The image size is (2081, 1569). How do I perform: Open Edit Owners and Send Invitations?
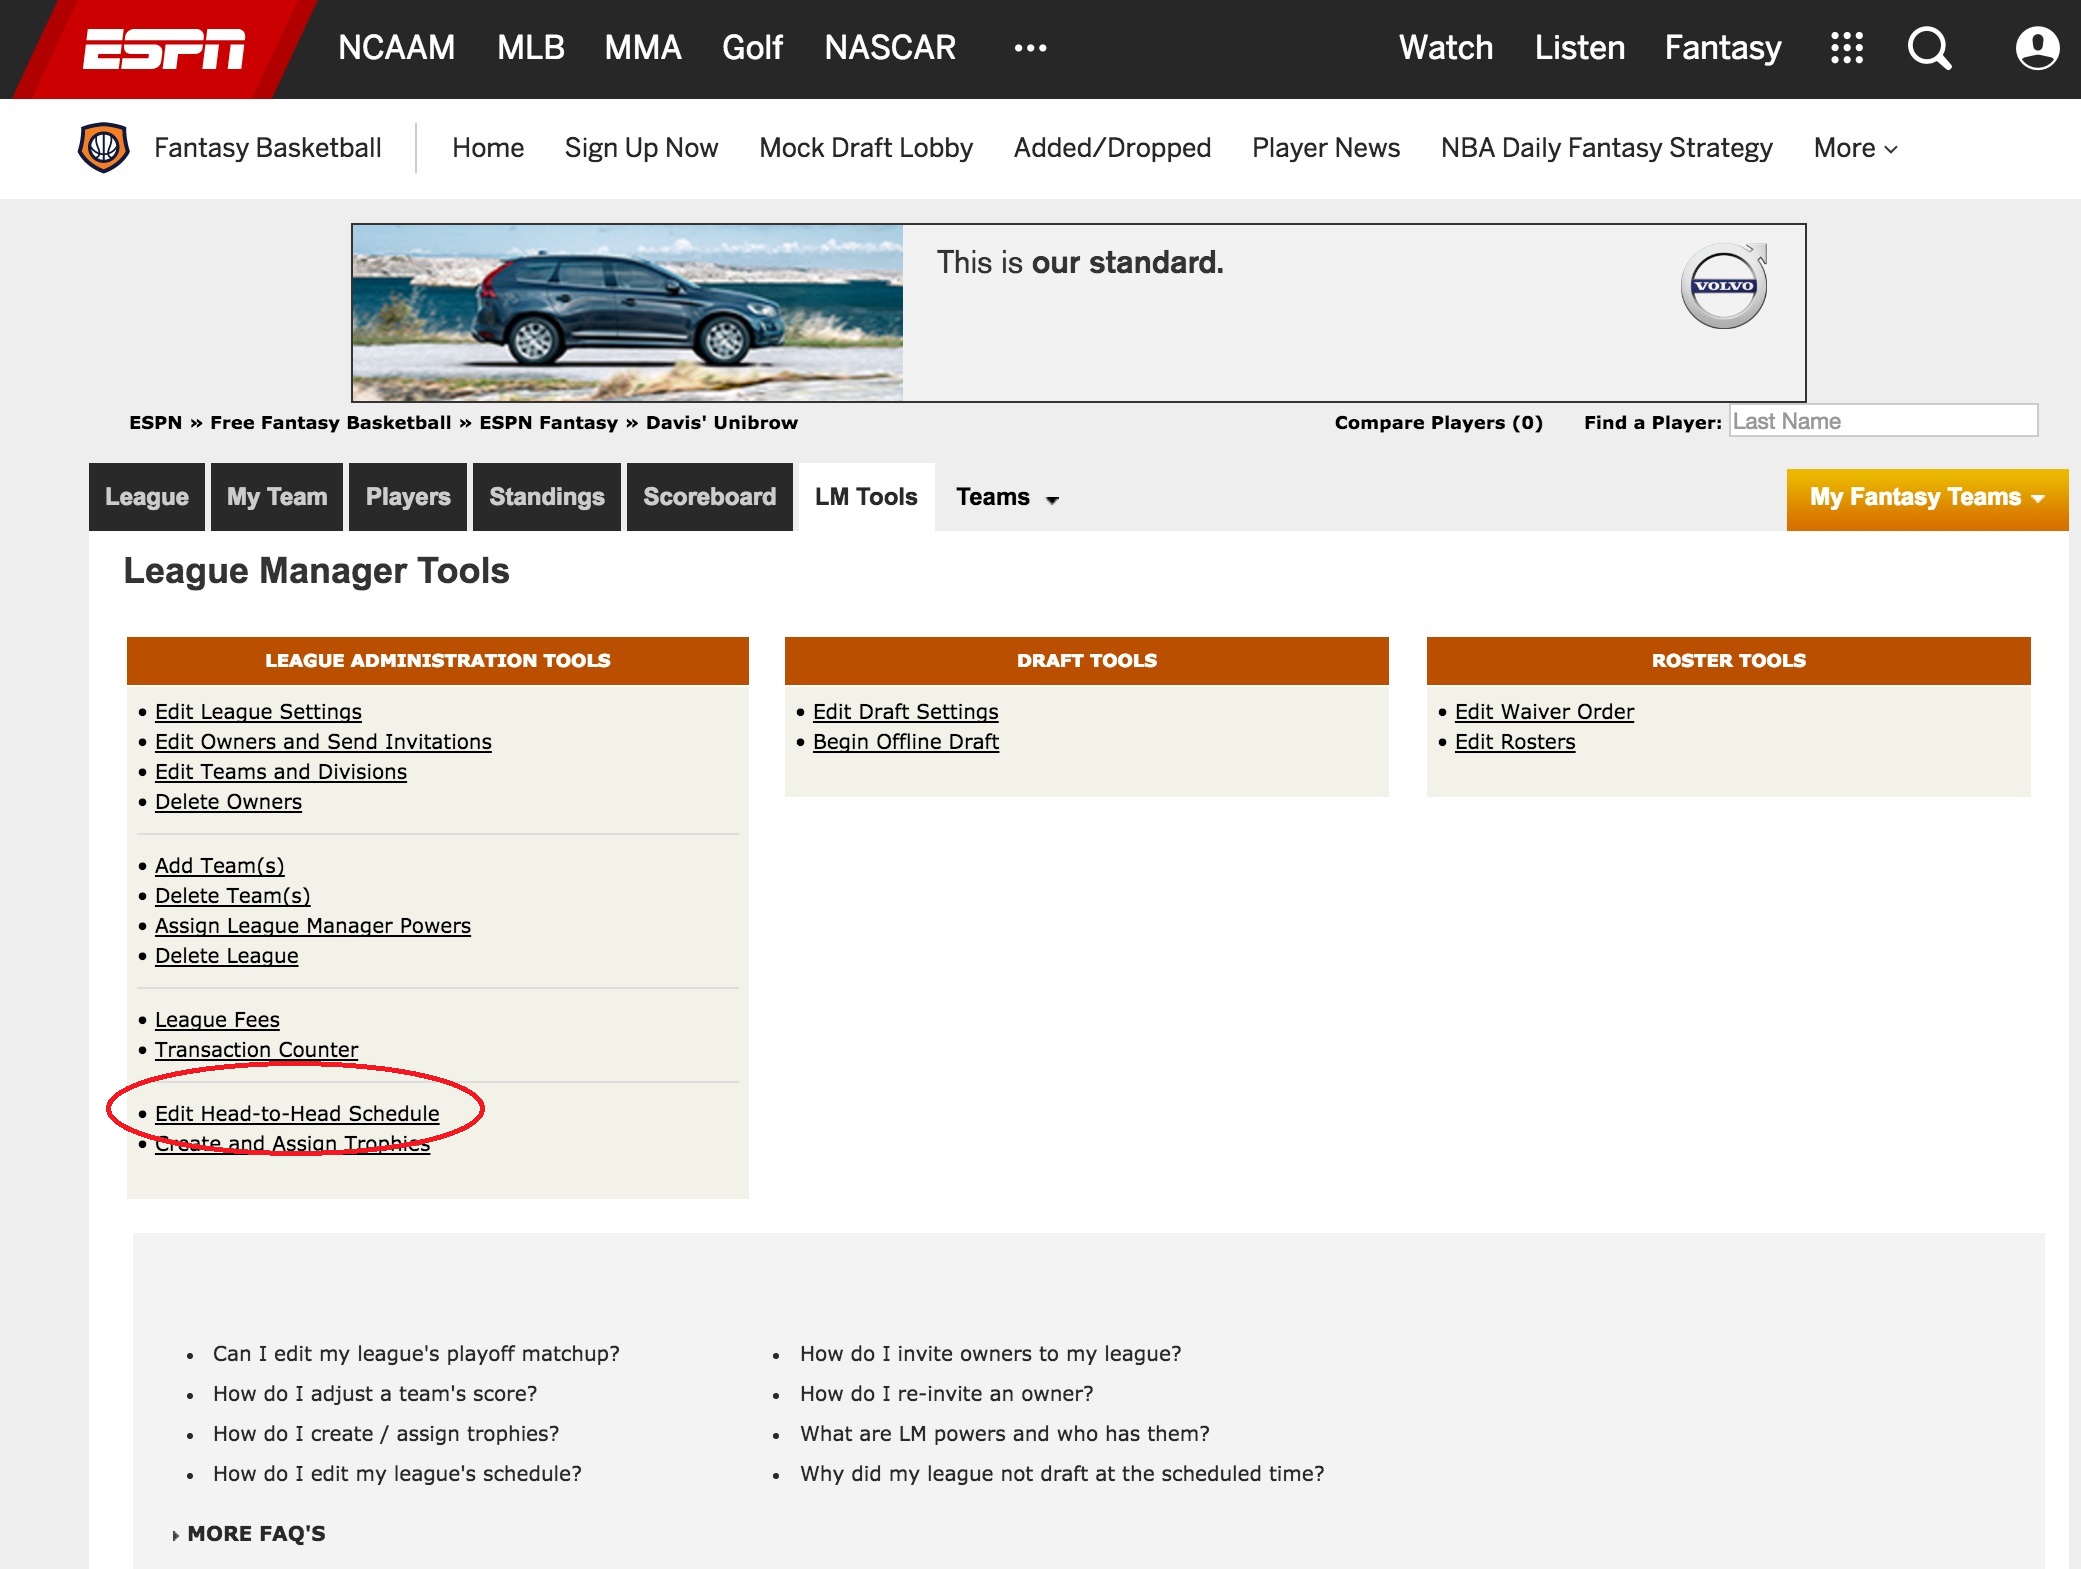(x=323, y=742)
